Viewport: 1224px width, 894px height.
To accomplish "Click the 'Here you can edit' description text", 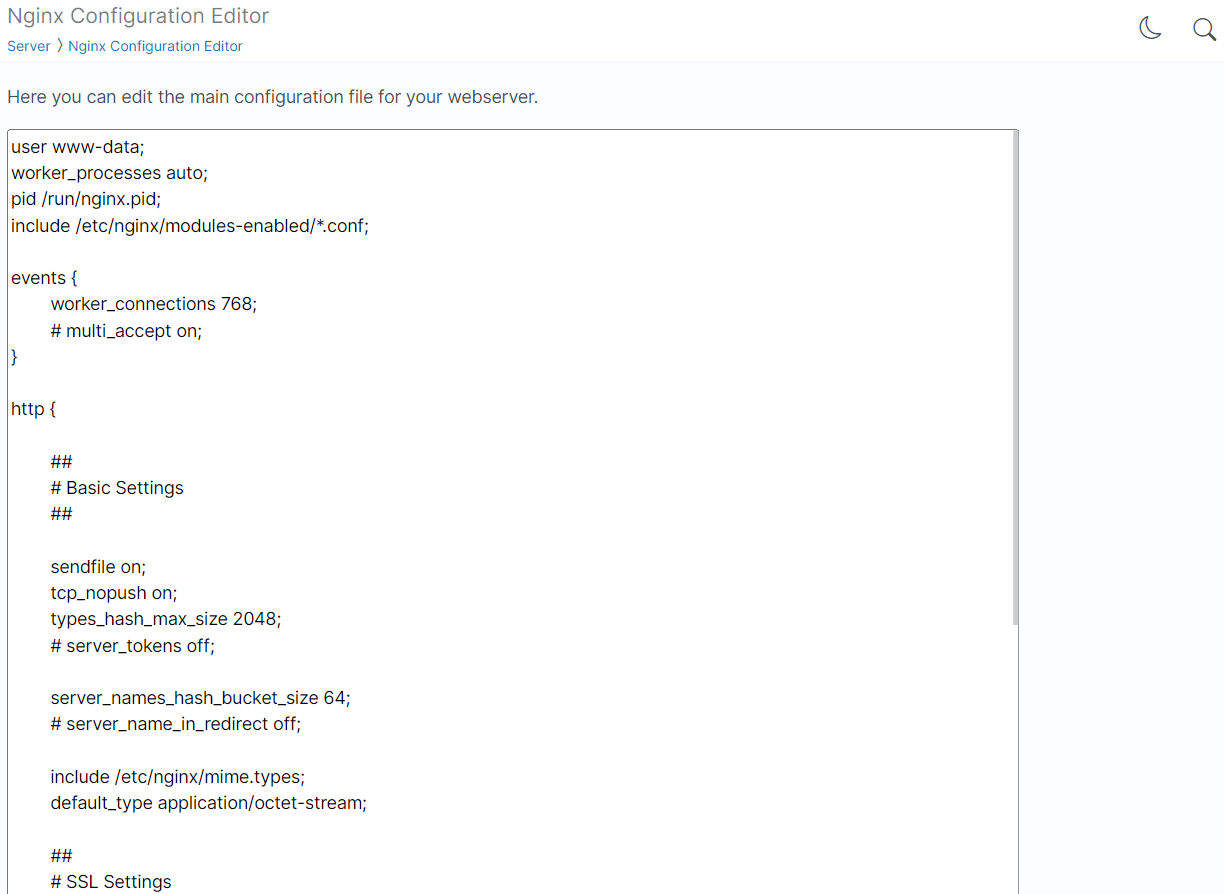I will [273, 97].
